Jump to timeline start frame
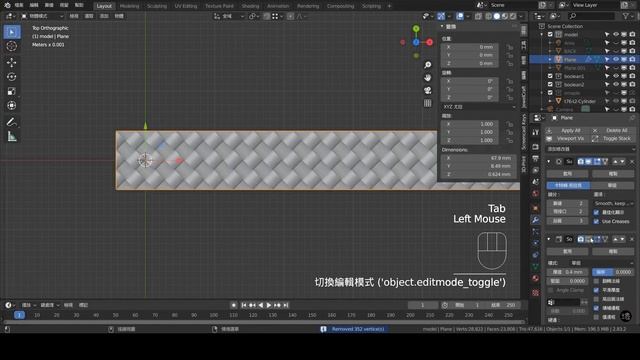 244,305
